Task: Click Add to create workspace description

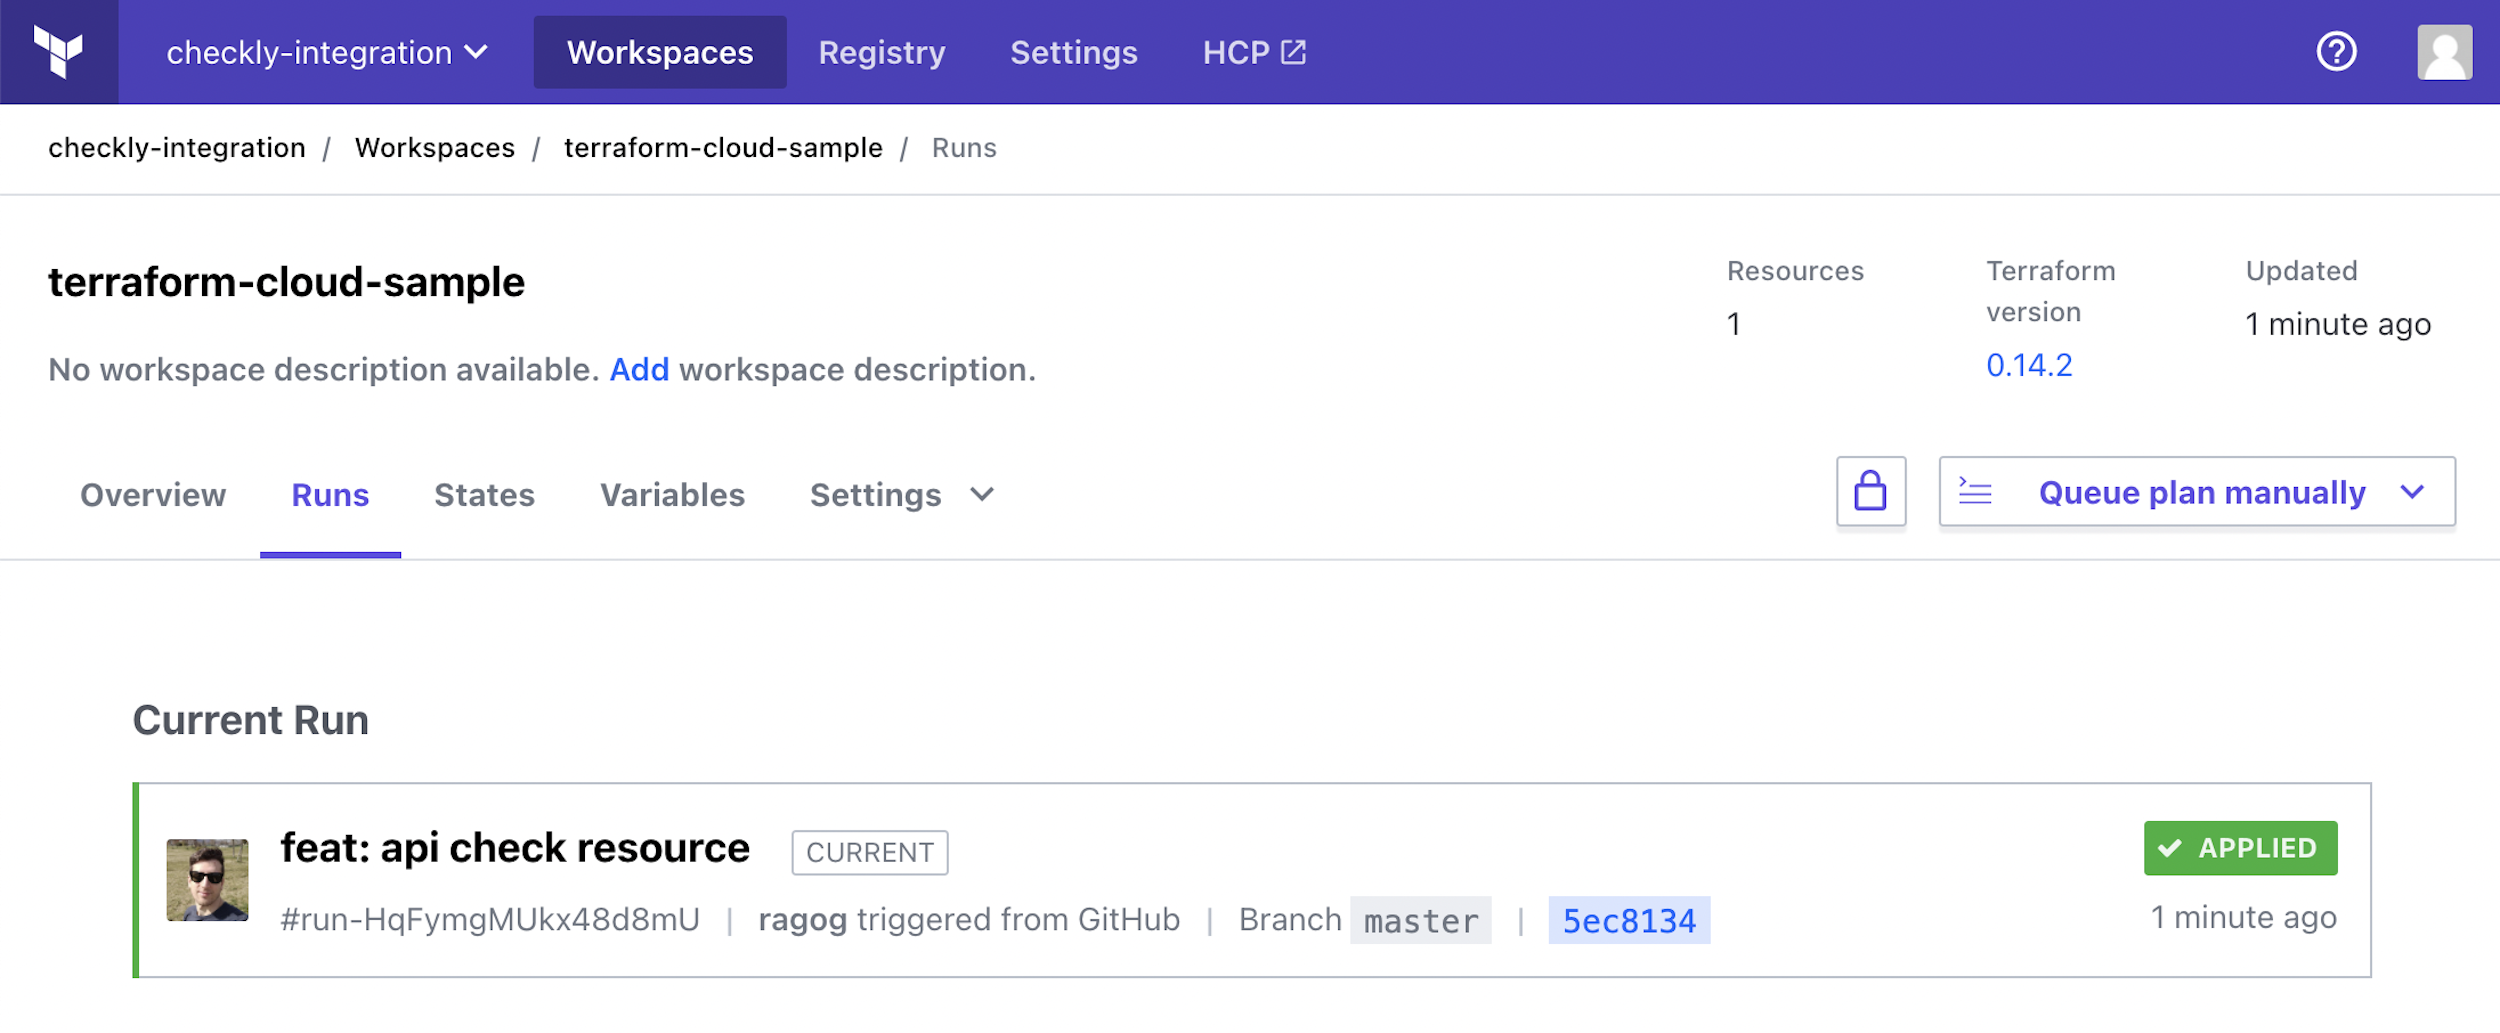Action: click(x=640, y=369)
